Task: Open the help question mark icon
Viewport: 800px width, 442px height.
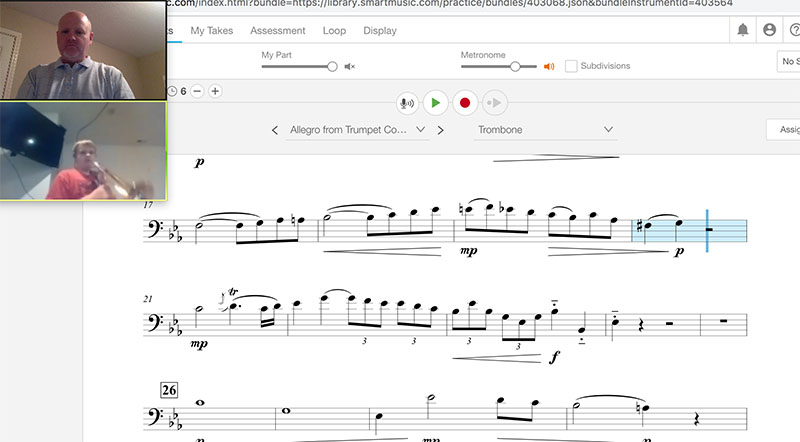Action: (794, 31)
